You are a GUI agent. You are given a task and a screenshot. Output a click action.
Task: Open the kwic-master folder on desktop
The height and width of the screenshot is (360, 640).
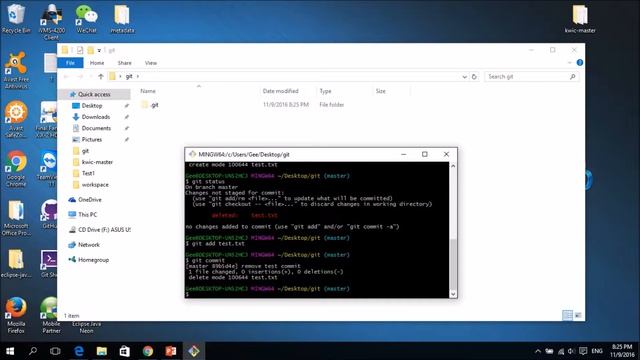580,19
